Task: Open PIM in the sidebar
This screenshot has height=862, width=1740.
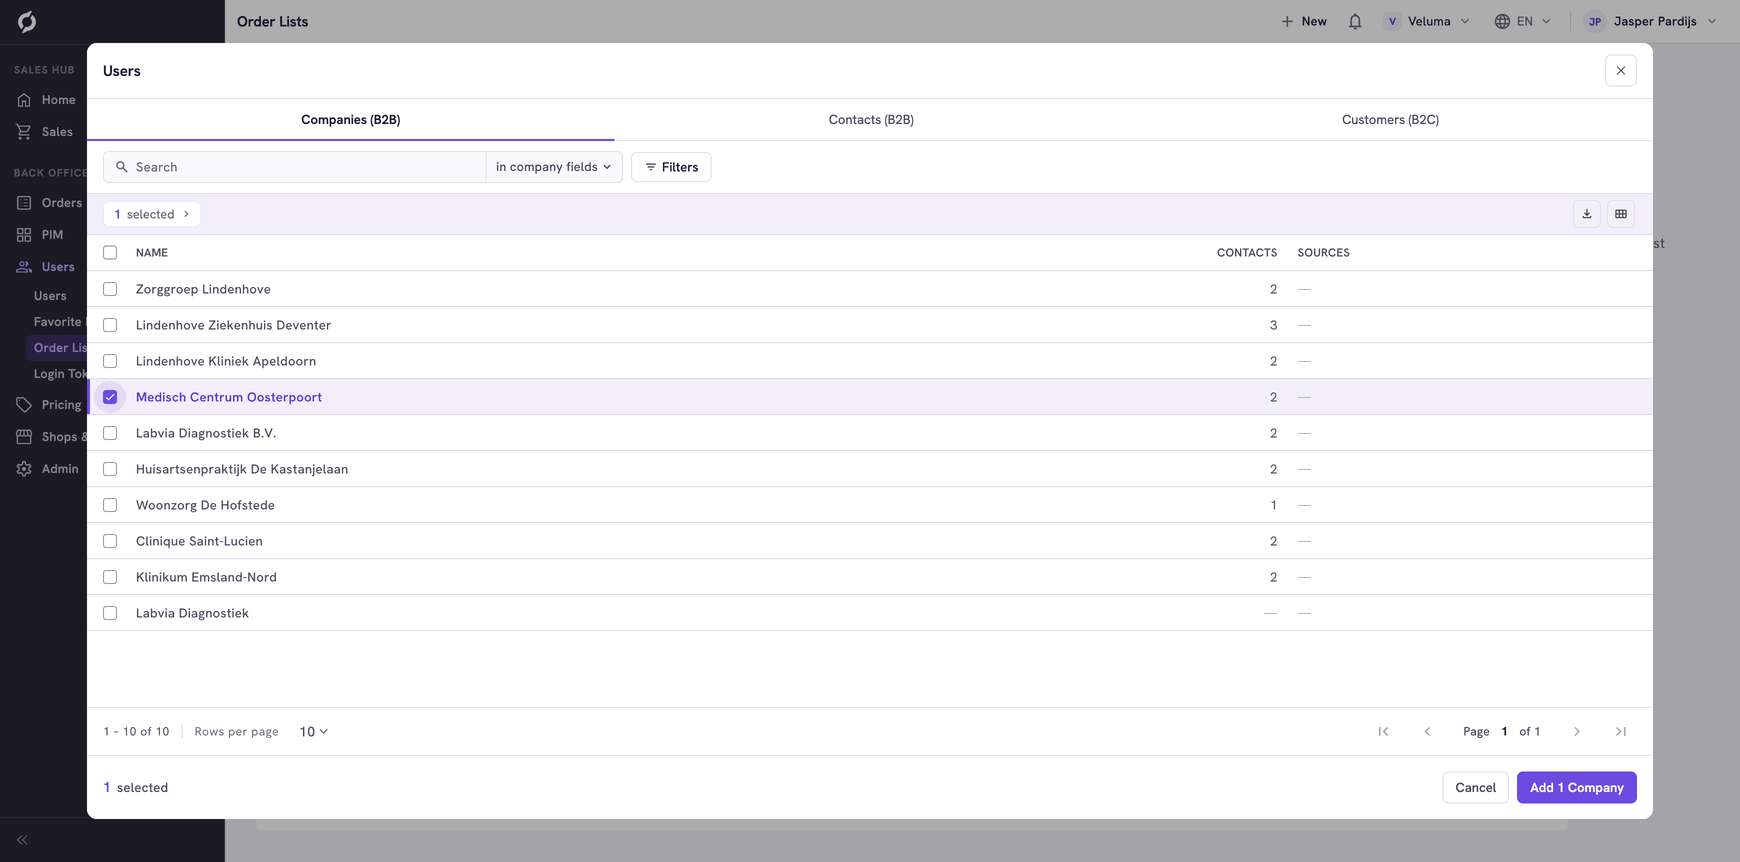Action: click(40, 235)
